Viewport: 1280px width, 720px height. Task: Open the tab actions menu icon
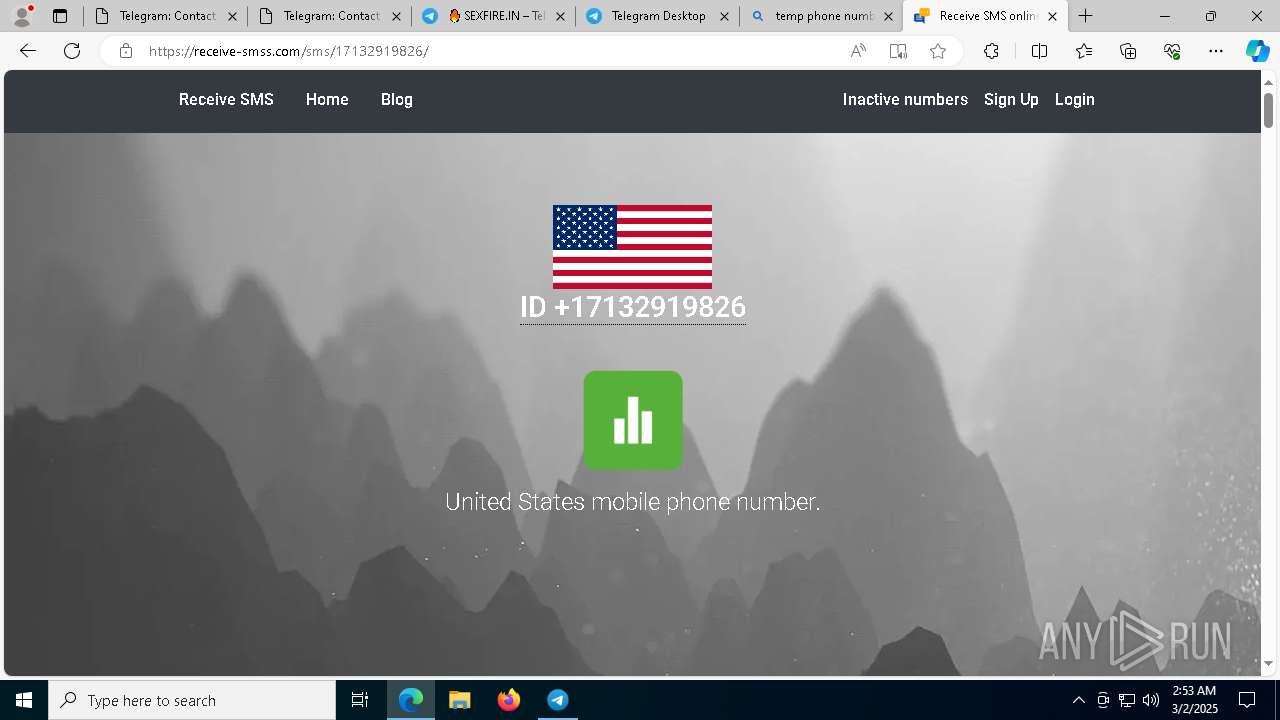point(60,16)
